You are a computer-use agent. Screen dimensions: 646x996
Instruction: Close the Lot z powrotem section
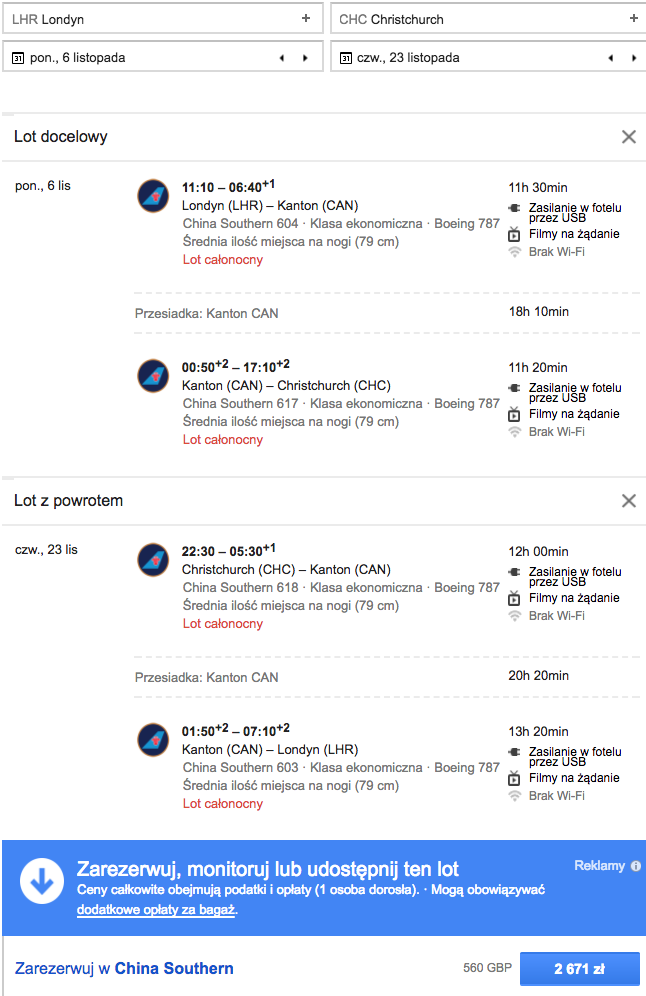pos(629,501)
